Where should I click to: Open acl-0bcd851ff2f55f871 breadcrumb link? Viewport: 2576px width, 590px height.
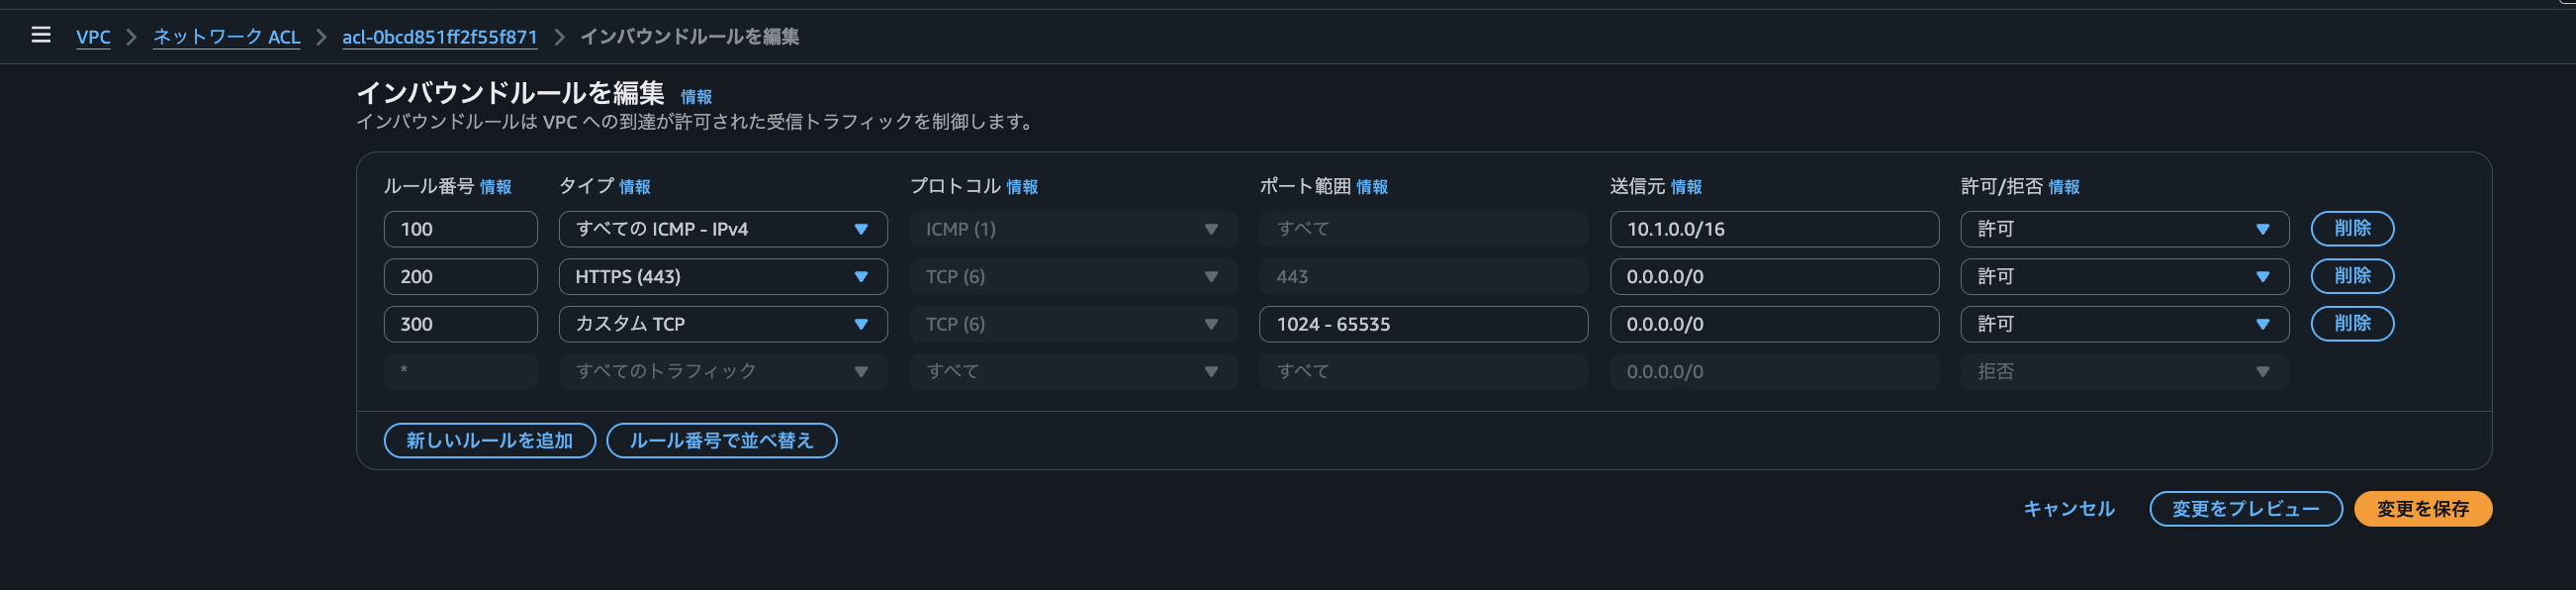[439, 36]
